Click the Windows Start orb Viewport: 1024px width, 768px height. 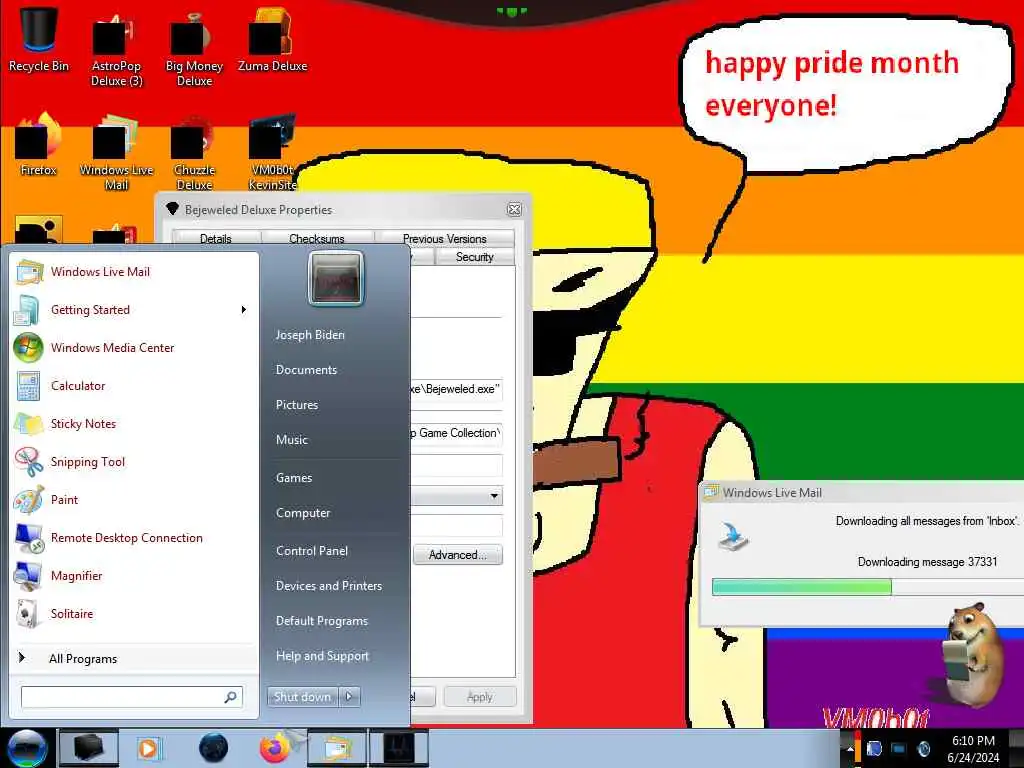point(27,748)
